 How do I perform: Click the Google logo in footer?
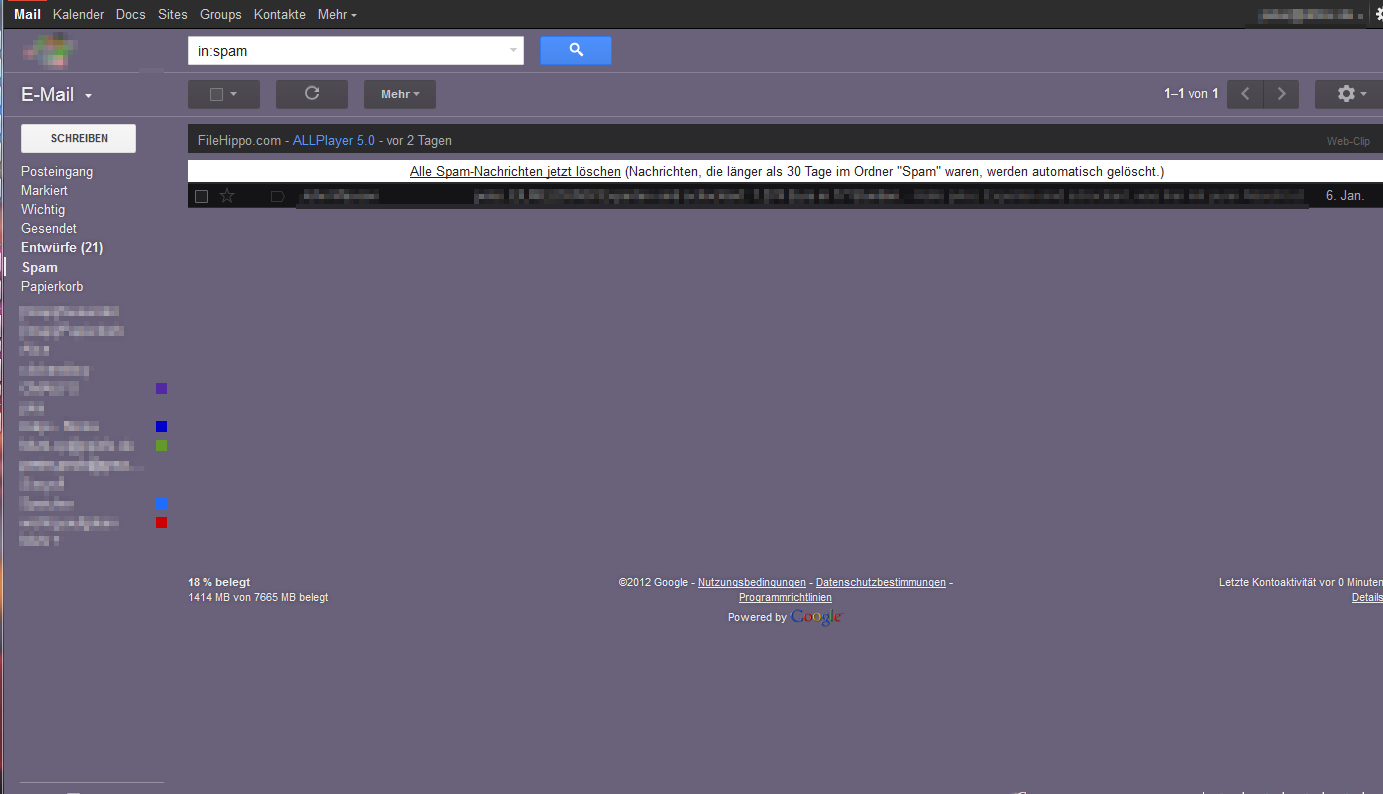(816, 617)
